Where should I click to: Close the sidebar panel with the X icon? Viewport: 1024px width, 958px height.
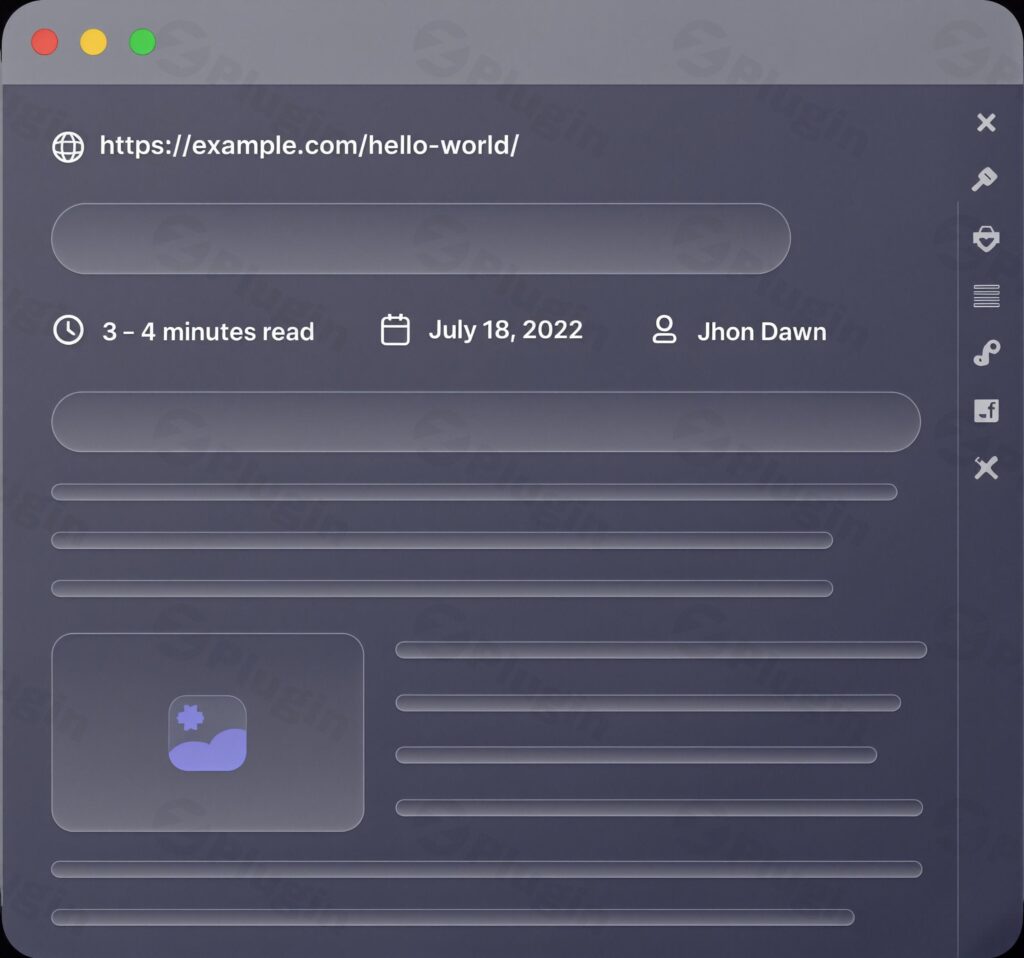click(986, 122)
